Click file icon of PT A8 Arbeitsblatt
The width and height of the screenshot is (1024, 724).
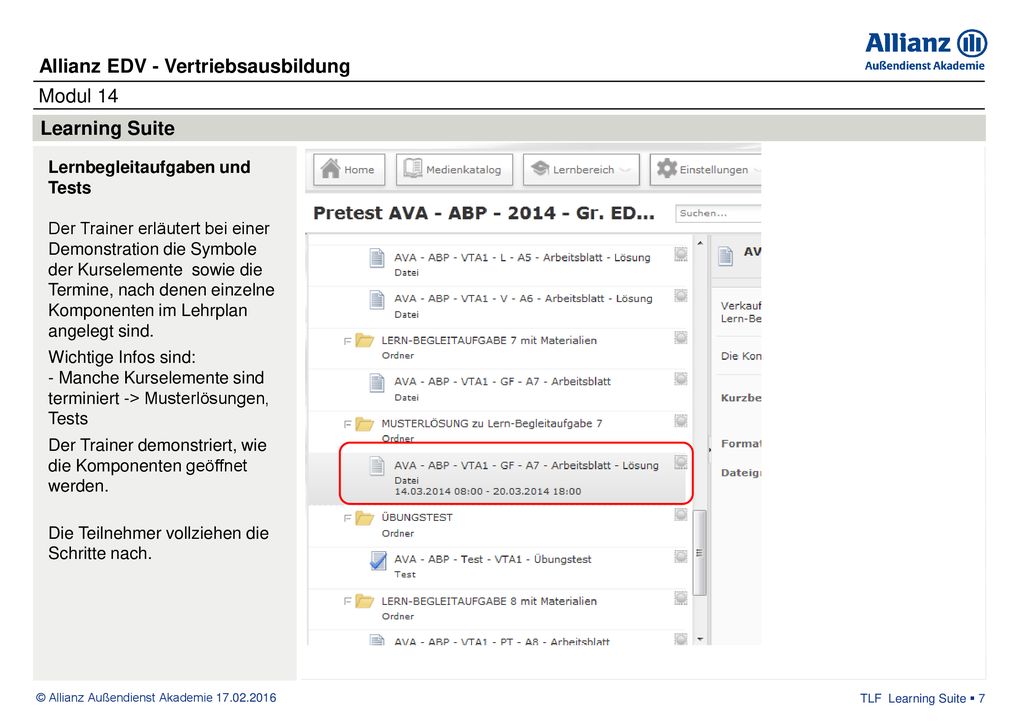point(377,640)
